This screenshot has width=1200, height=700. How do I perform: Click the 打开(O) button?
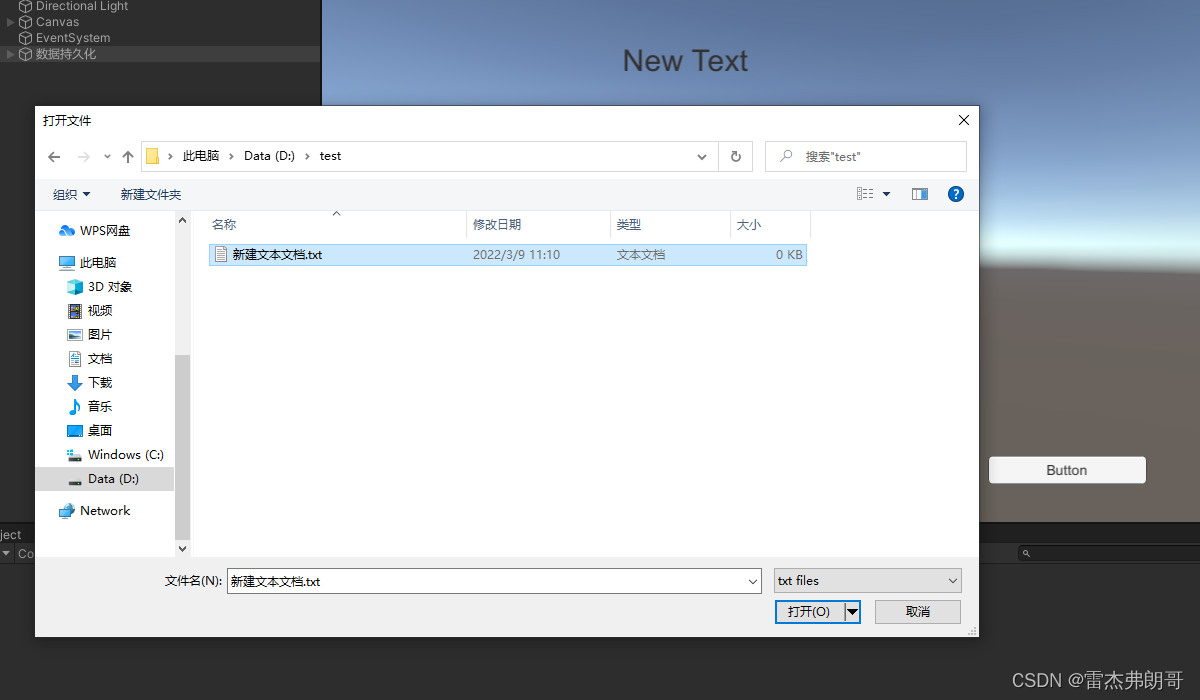coord(810,611)
